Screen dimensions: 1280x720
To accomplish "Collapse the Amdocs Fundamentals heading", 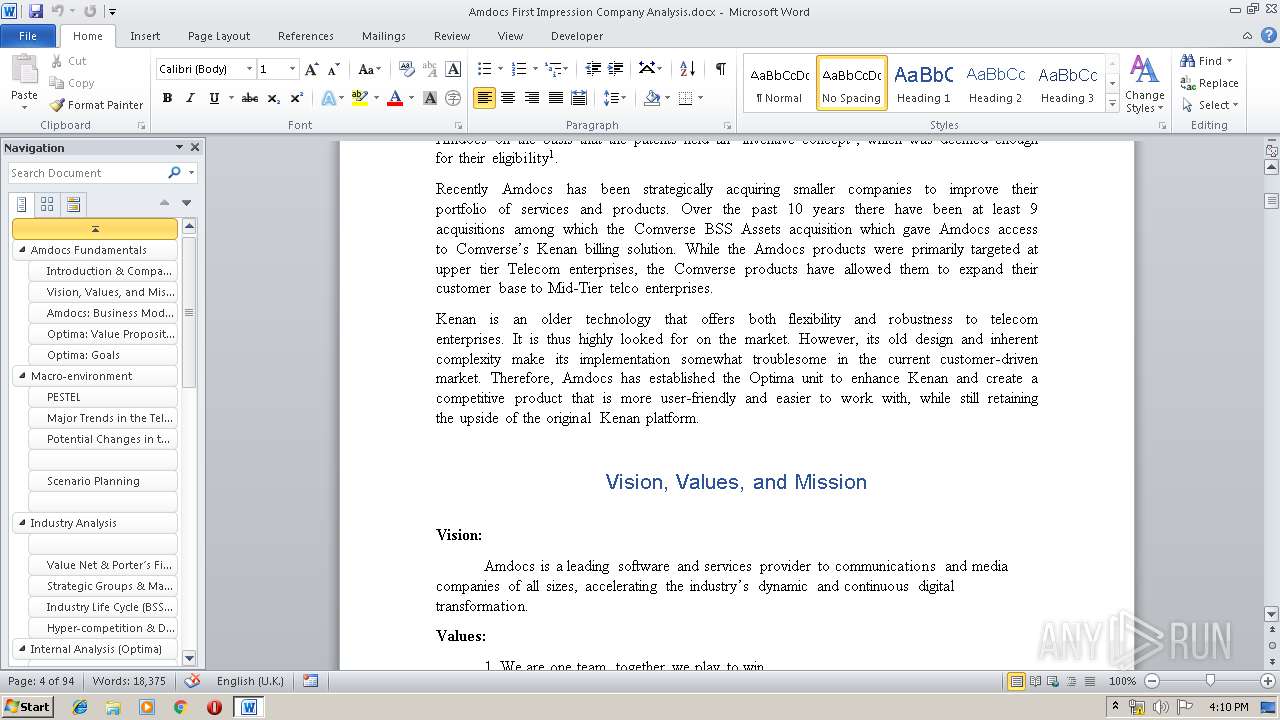I will tap(21, 250).
